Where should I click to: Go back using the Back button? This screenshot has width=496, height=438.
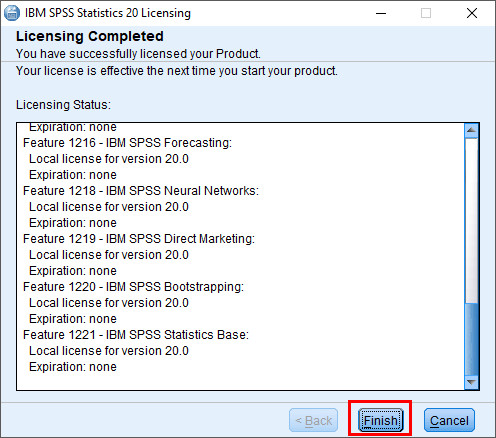tap(313, 420)
